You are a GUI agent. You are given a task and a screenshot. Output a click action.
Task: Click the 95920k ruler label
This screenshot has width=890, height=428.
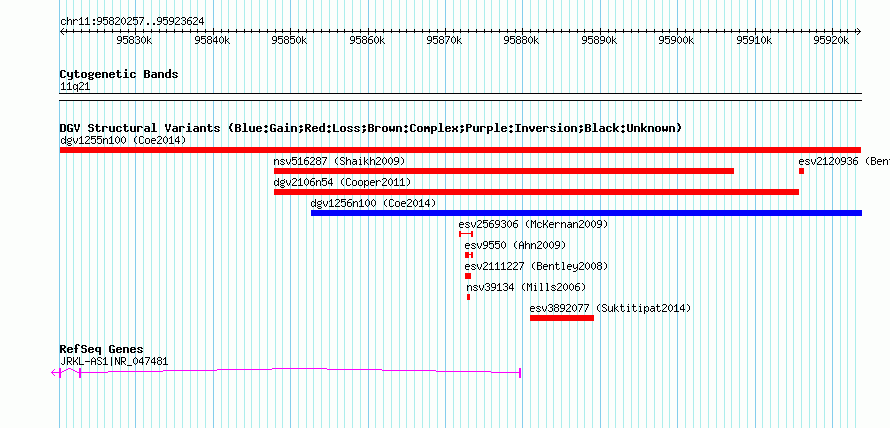click(831, 40)
